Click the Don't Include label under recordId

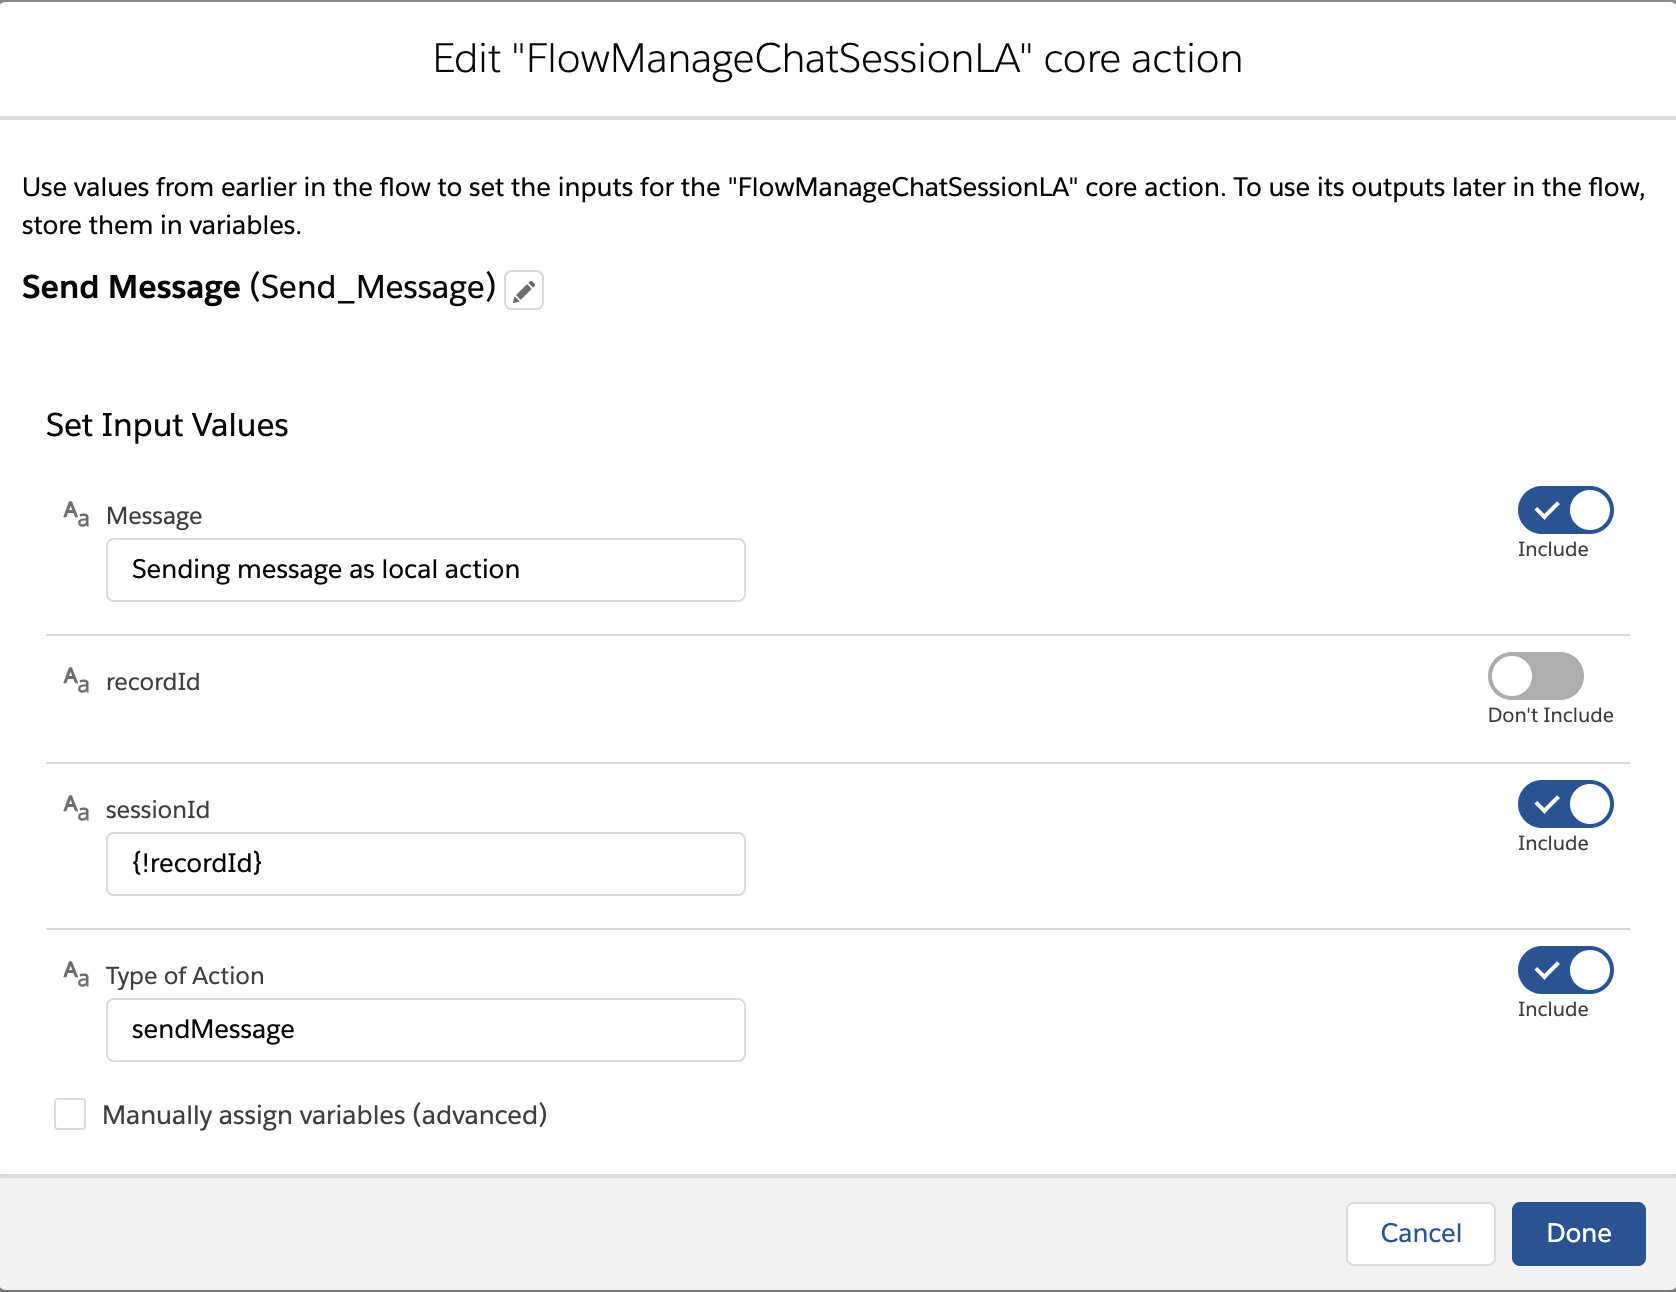1551,714
